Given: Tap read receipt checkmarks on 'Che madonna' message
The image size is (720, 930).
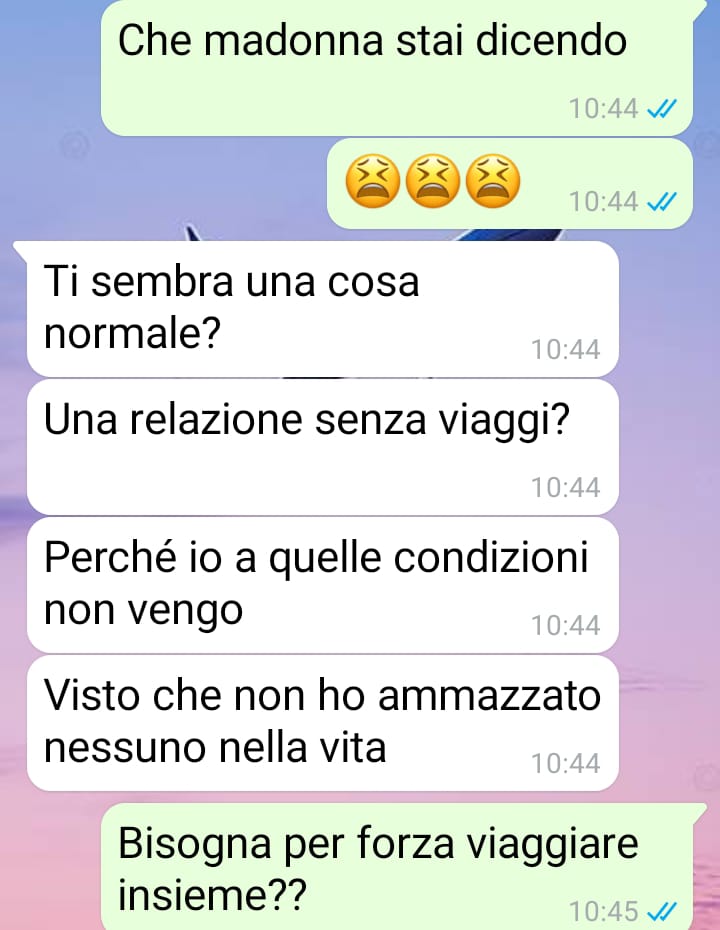Looking at the screenshot, I should 661,109.
